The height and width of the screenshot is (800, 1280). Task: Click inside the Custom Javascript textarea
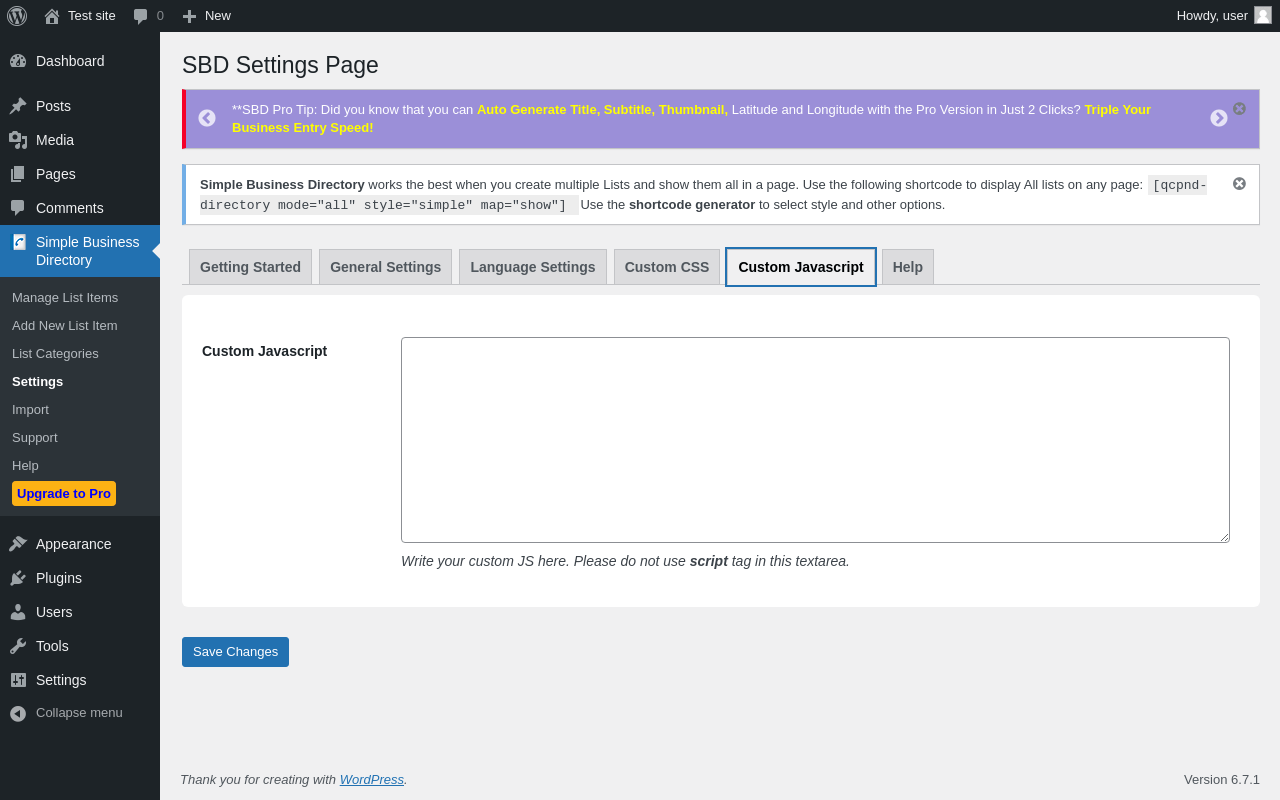click(x=815, y=440)
